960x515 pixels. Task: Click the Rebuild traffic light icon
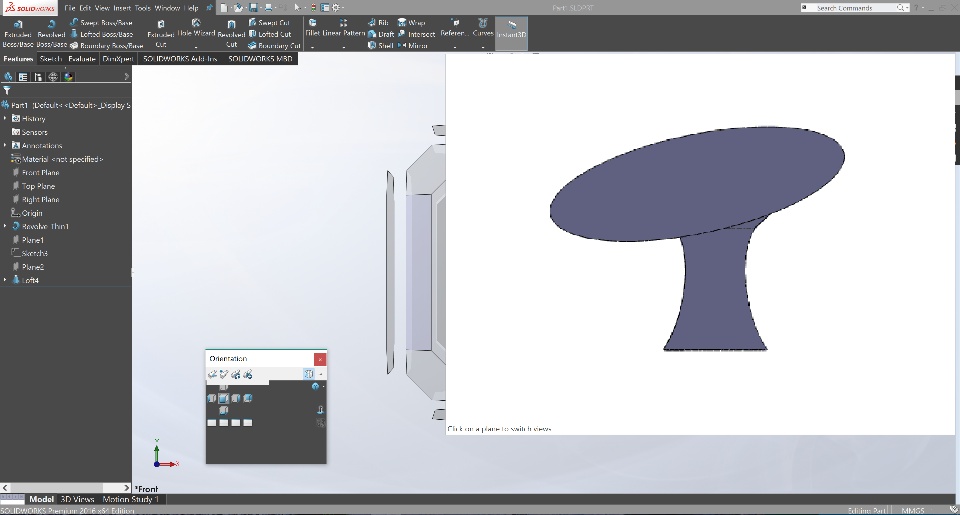click(x=314, y=8)
